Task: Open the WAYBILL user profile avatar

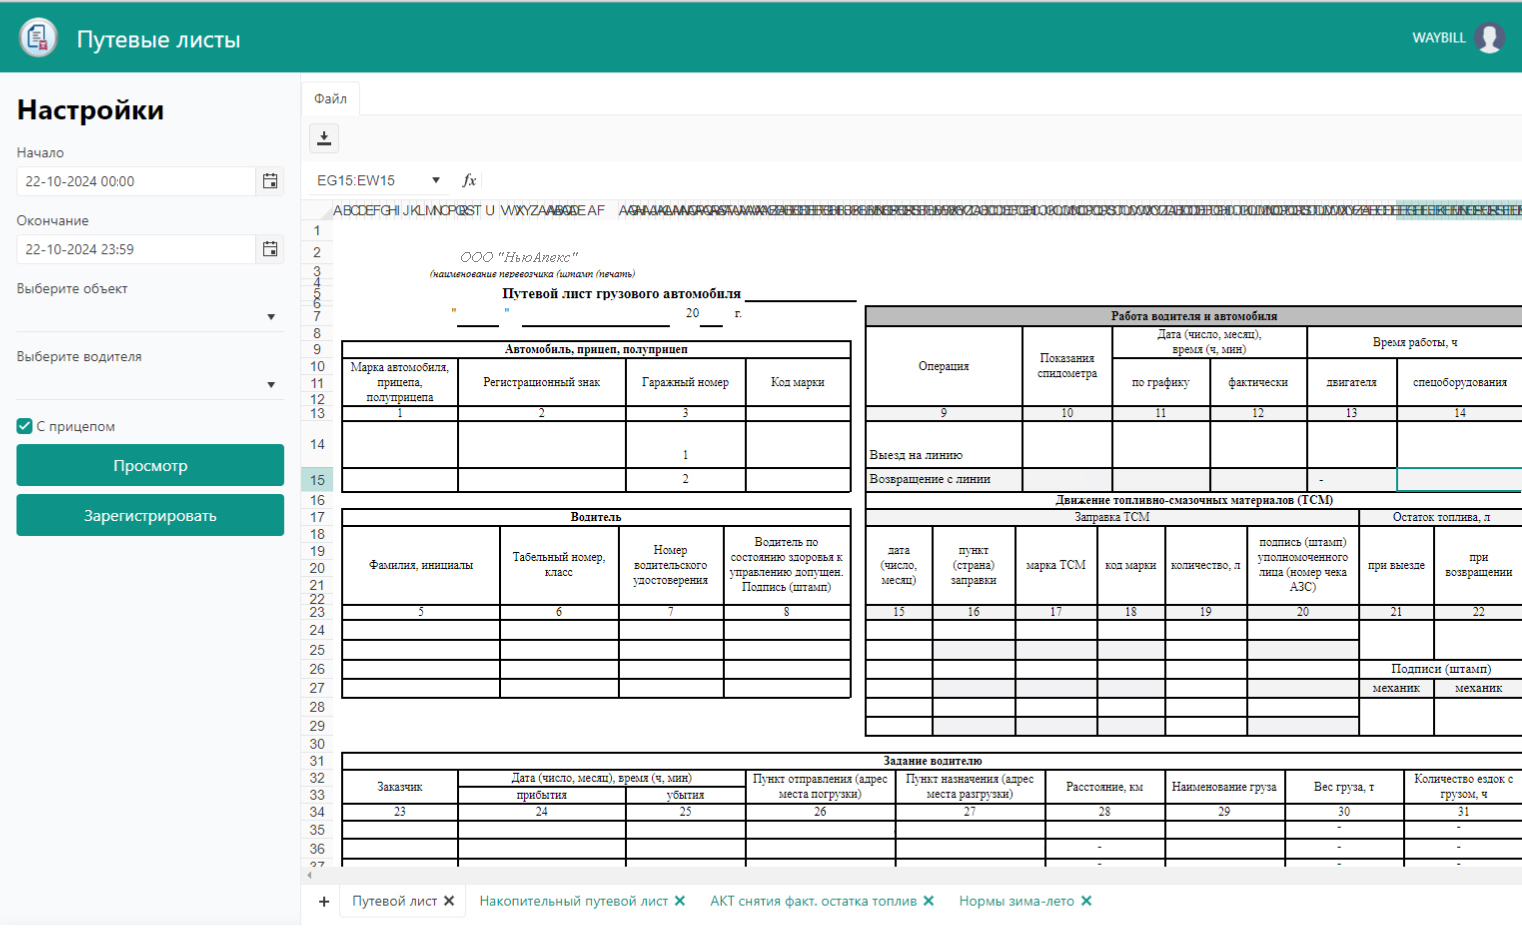Action: (1489, 38)
